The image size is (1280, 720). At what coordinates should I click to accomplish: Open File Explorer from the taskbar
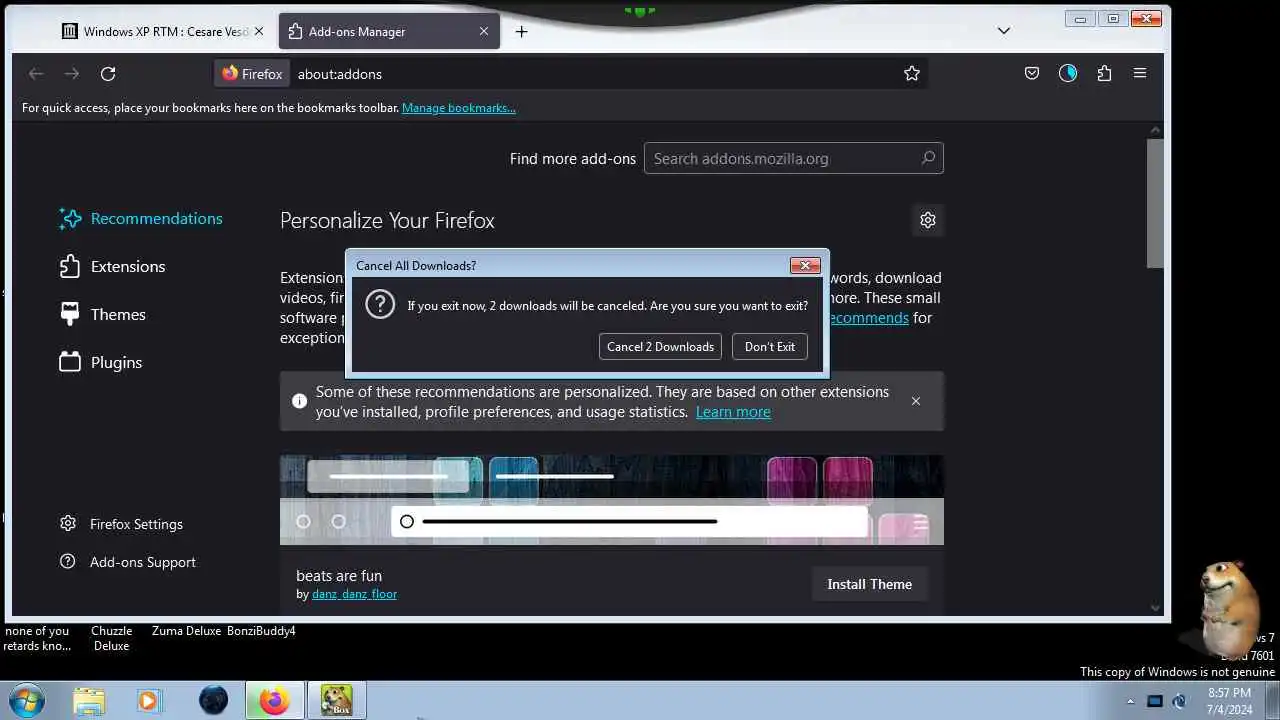89,700
